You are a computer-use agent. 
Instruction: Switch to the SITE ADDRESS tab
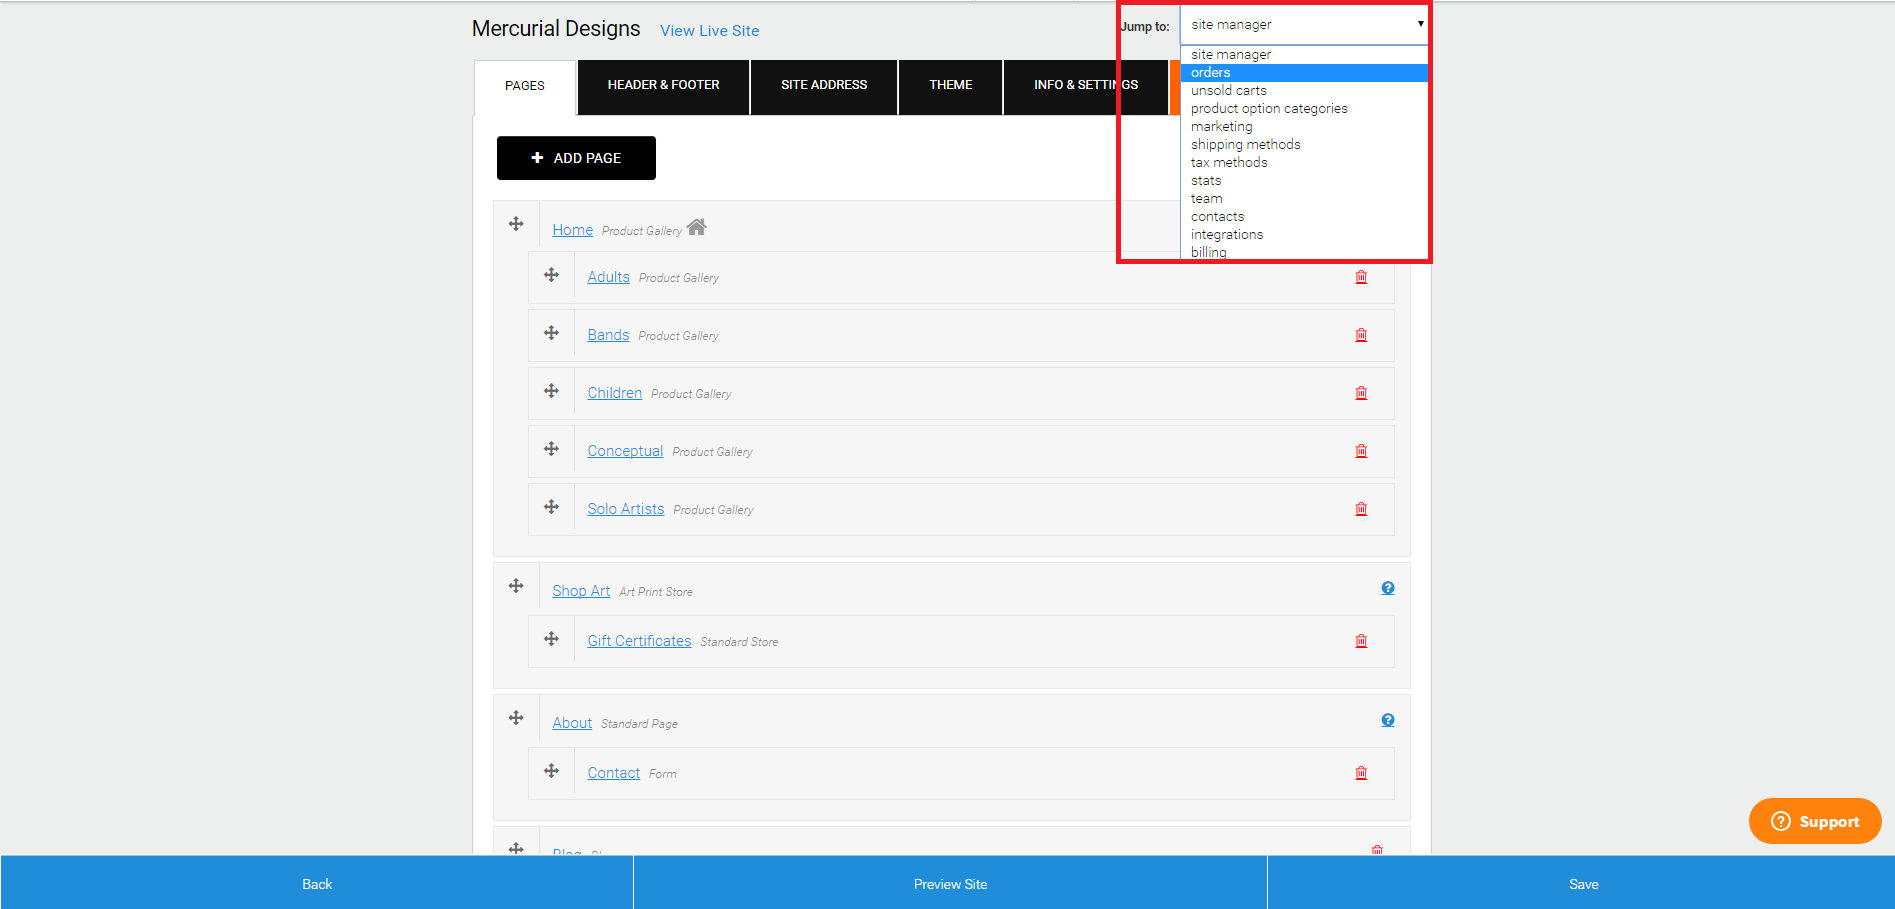824,85
